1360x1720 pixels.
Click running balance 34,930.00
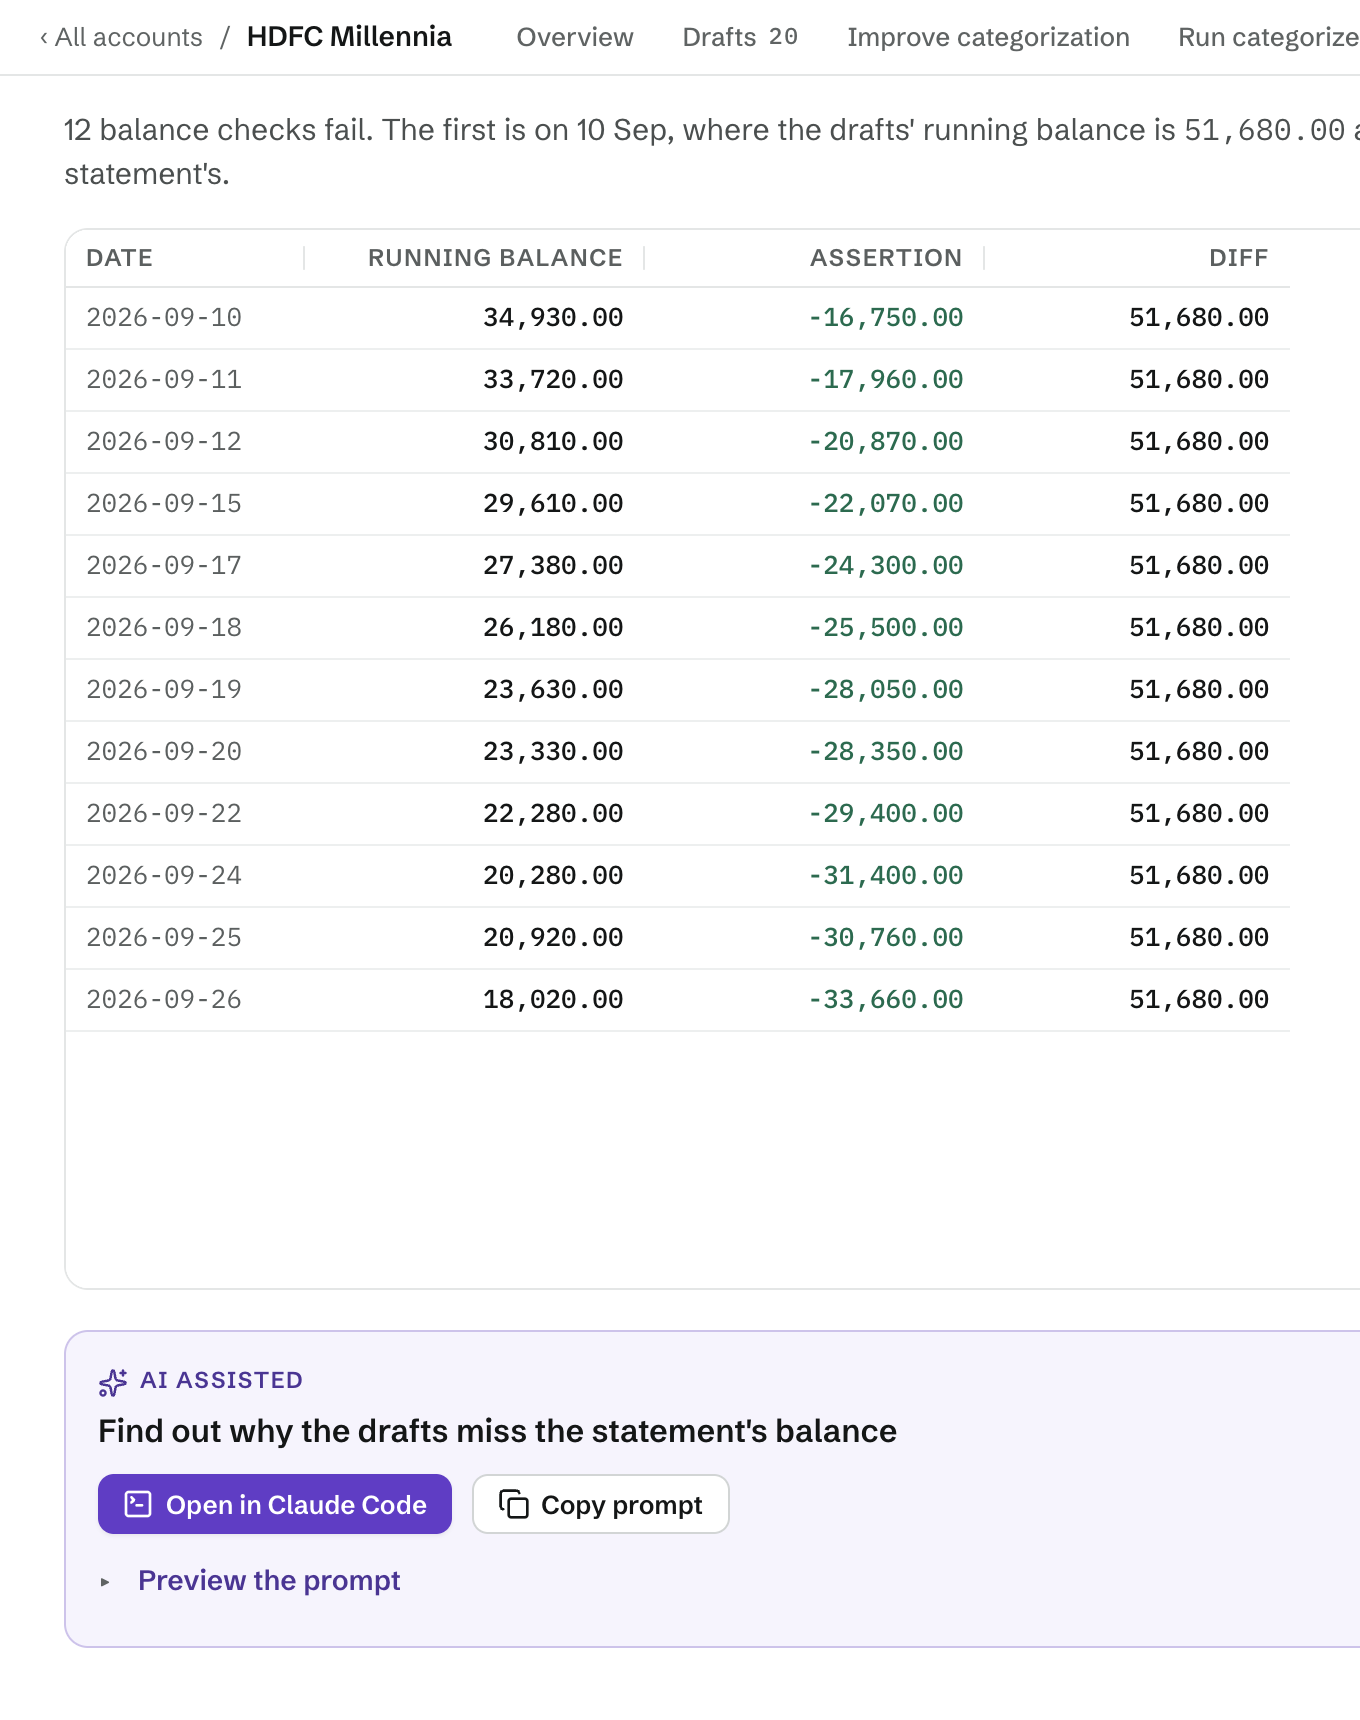pyautogui.click(x=553, y=318)
